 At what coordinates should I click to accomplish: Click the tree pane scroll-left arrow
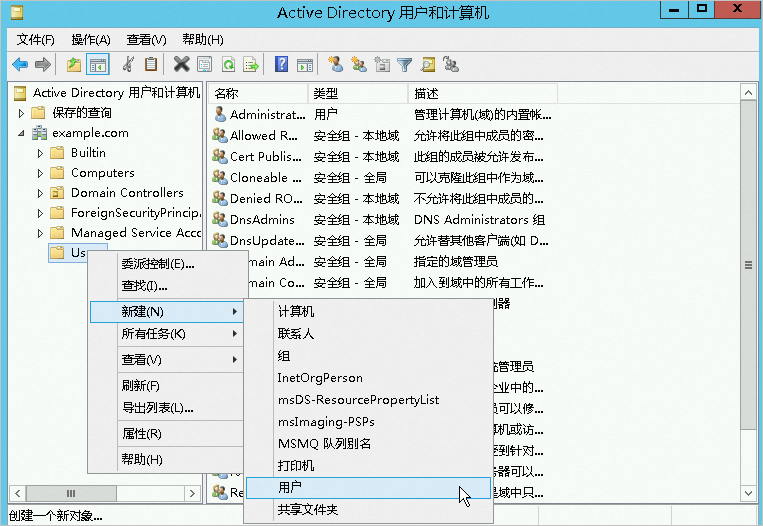(18, 493)
